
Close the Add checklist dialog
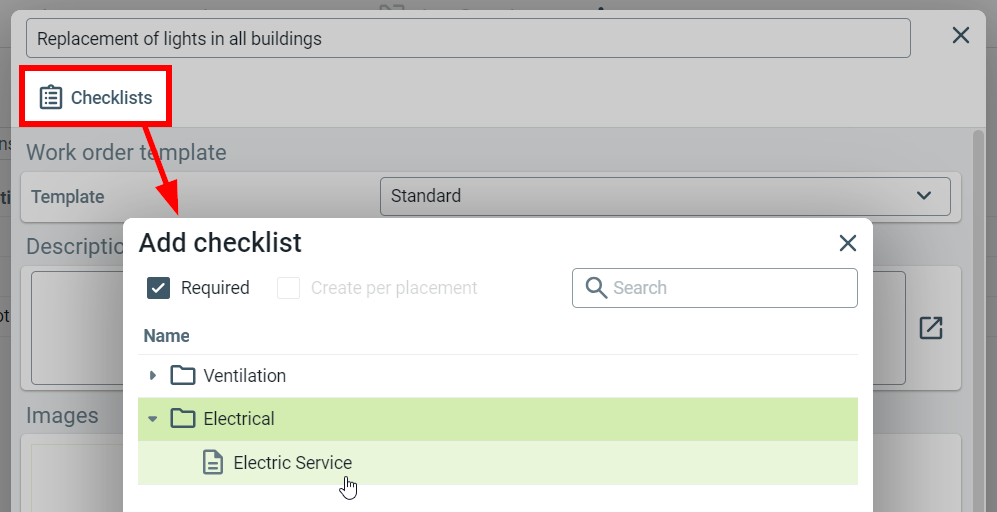(x=848, y=243)
